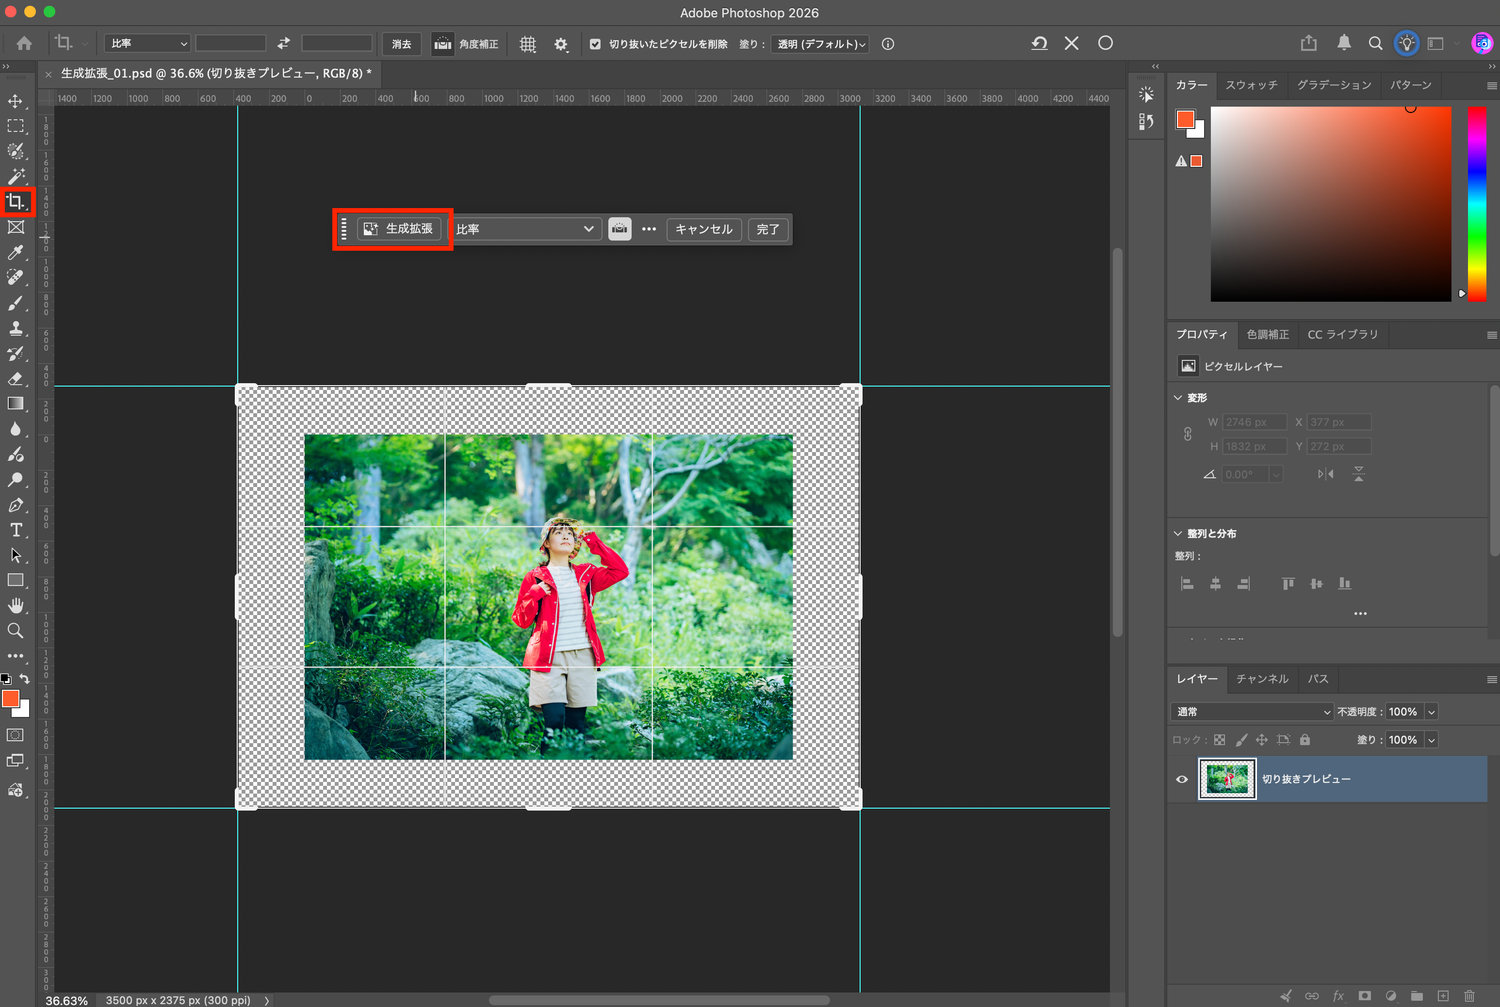Click the キャンセル button

tap(704, 229)
